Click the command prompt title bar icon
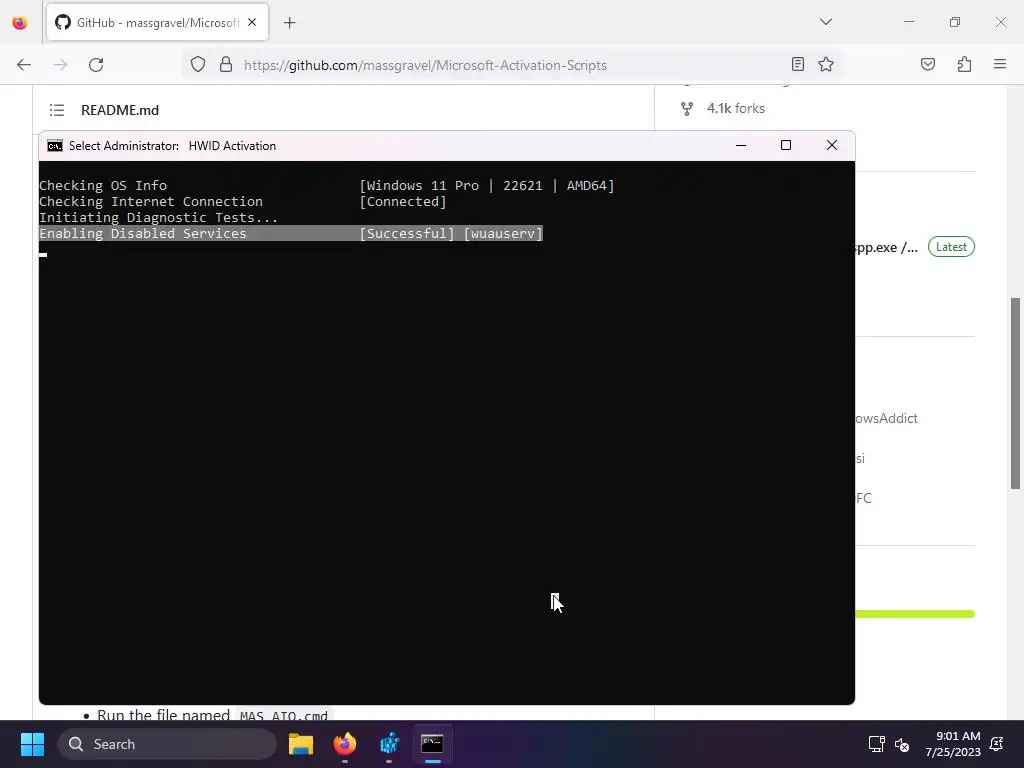This screenshot has width=1024, height=768. (55, 146)
